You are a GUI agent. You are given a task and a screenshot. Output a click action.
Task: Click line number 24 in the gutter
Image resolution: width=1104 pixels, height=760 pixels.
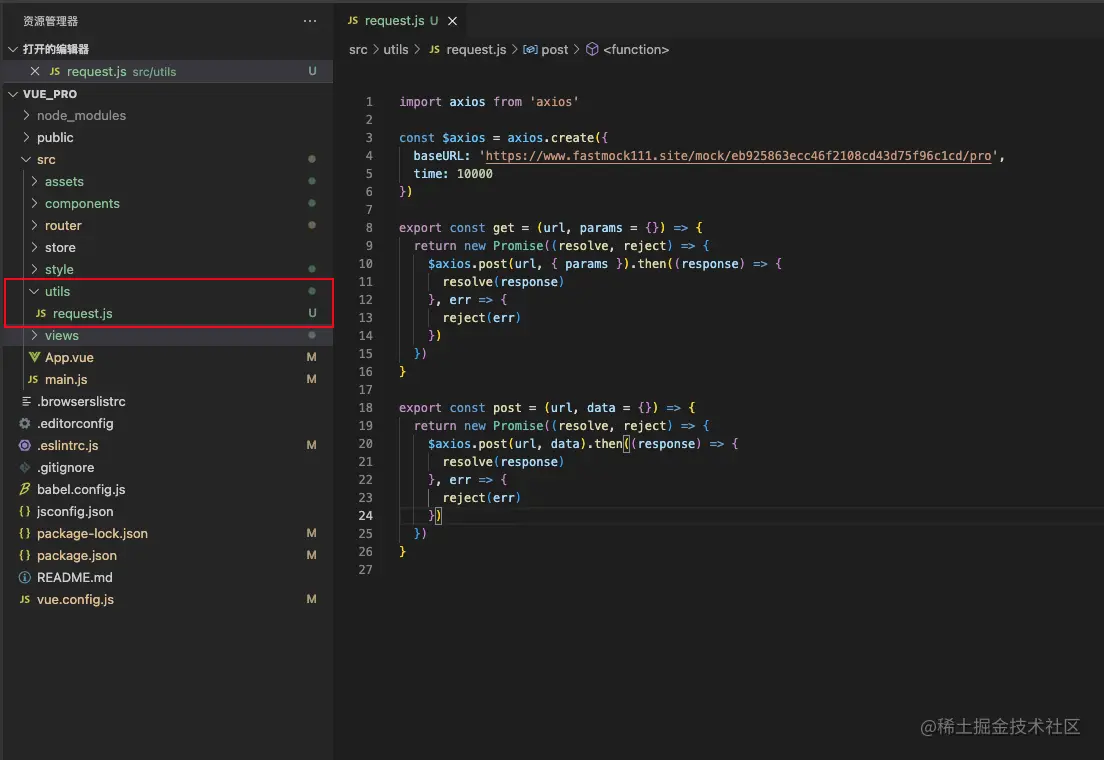pyautogui.click(x=365, y=516)
